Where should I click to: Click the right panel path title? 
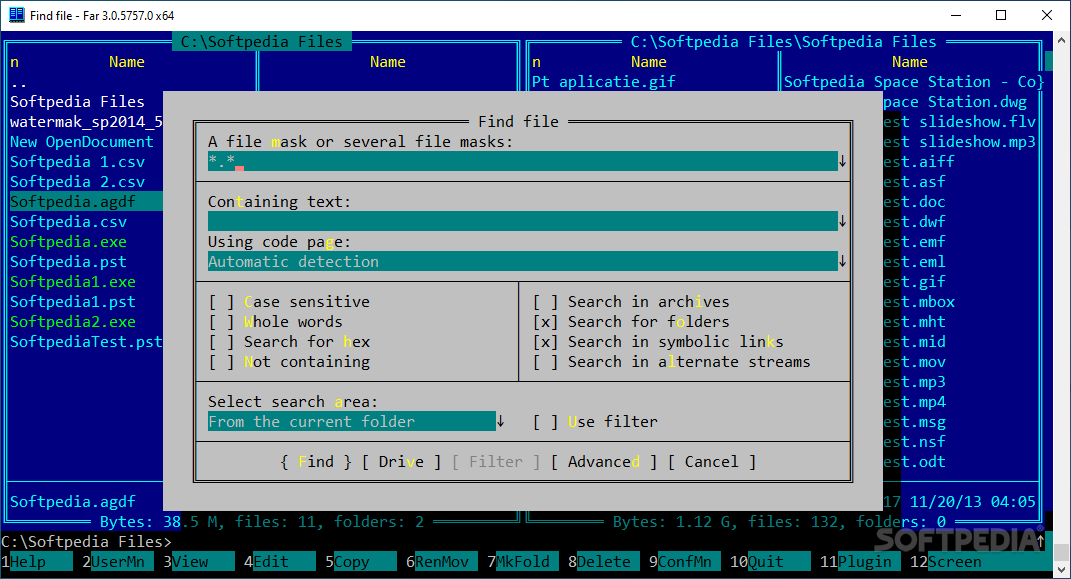783,42
